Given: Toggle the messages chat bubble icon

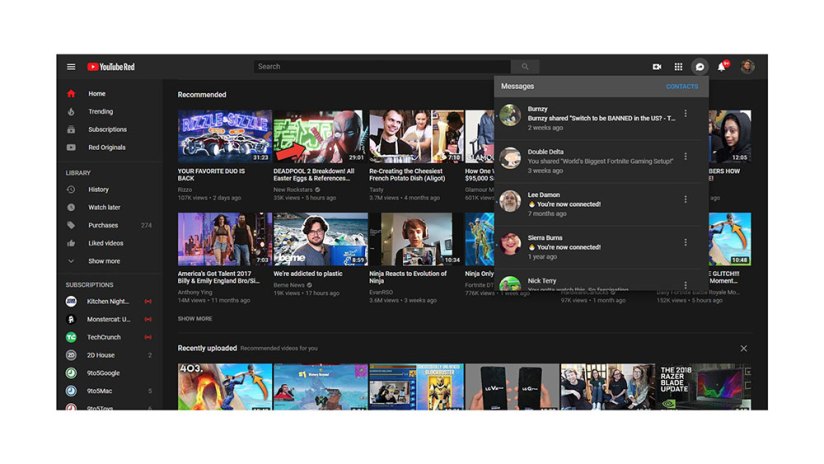Looking at the screenshot, I should 700,67.
